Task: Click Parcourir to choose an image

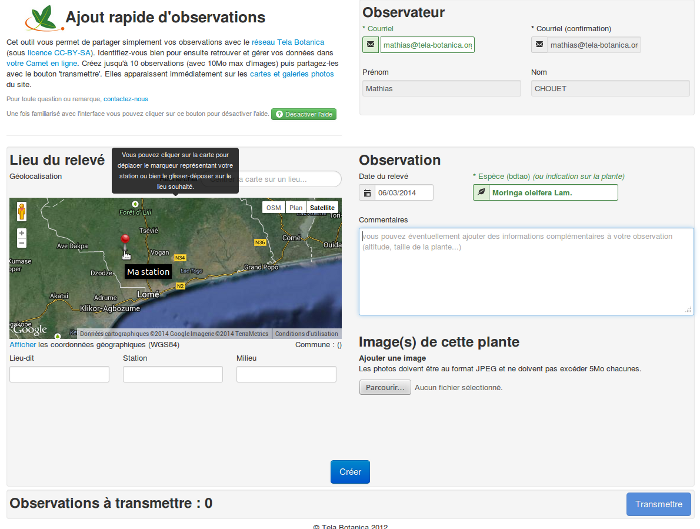Action: tap(385, 387)
